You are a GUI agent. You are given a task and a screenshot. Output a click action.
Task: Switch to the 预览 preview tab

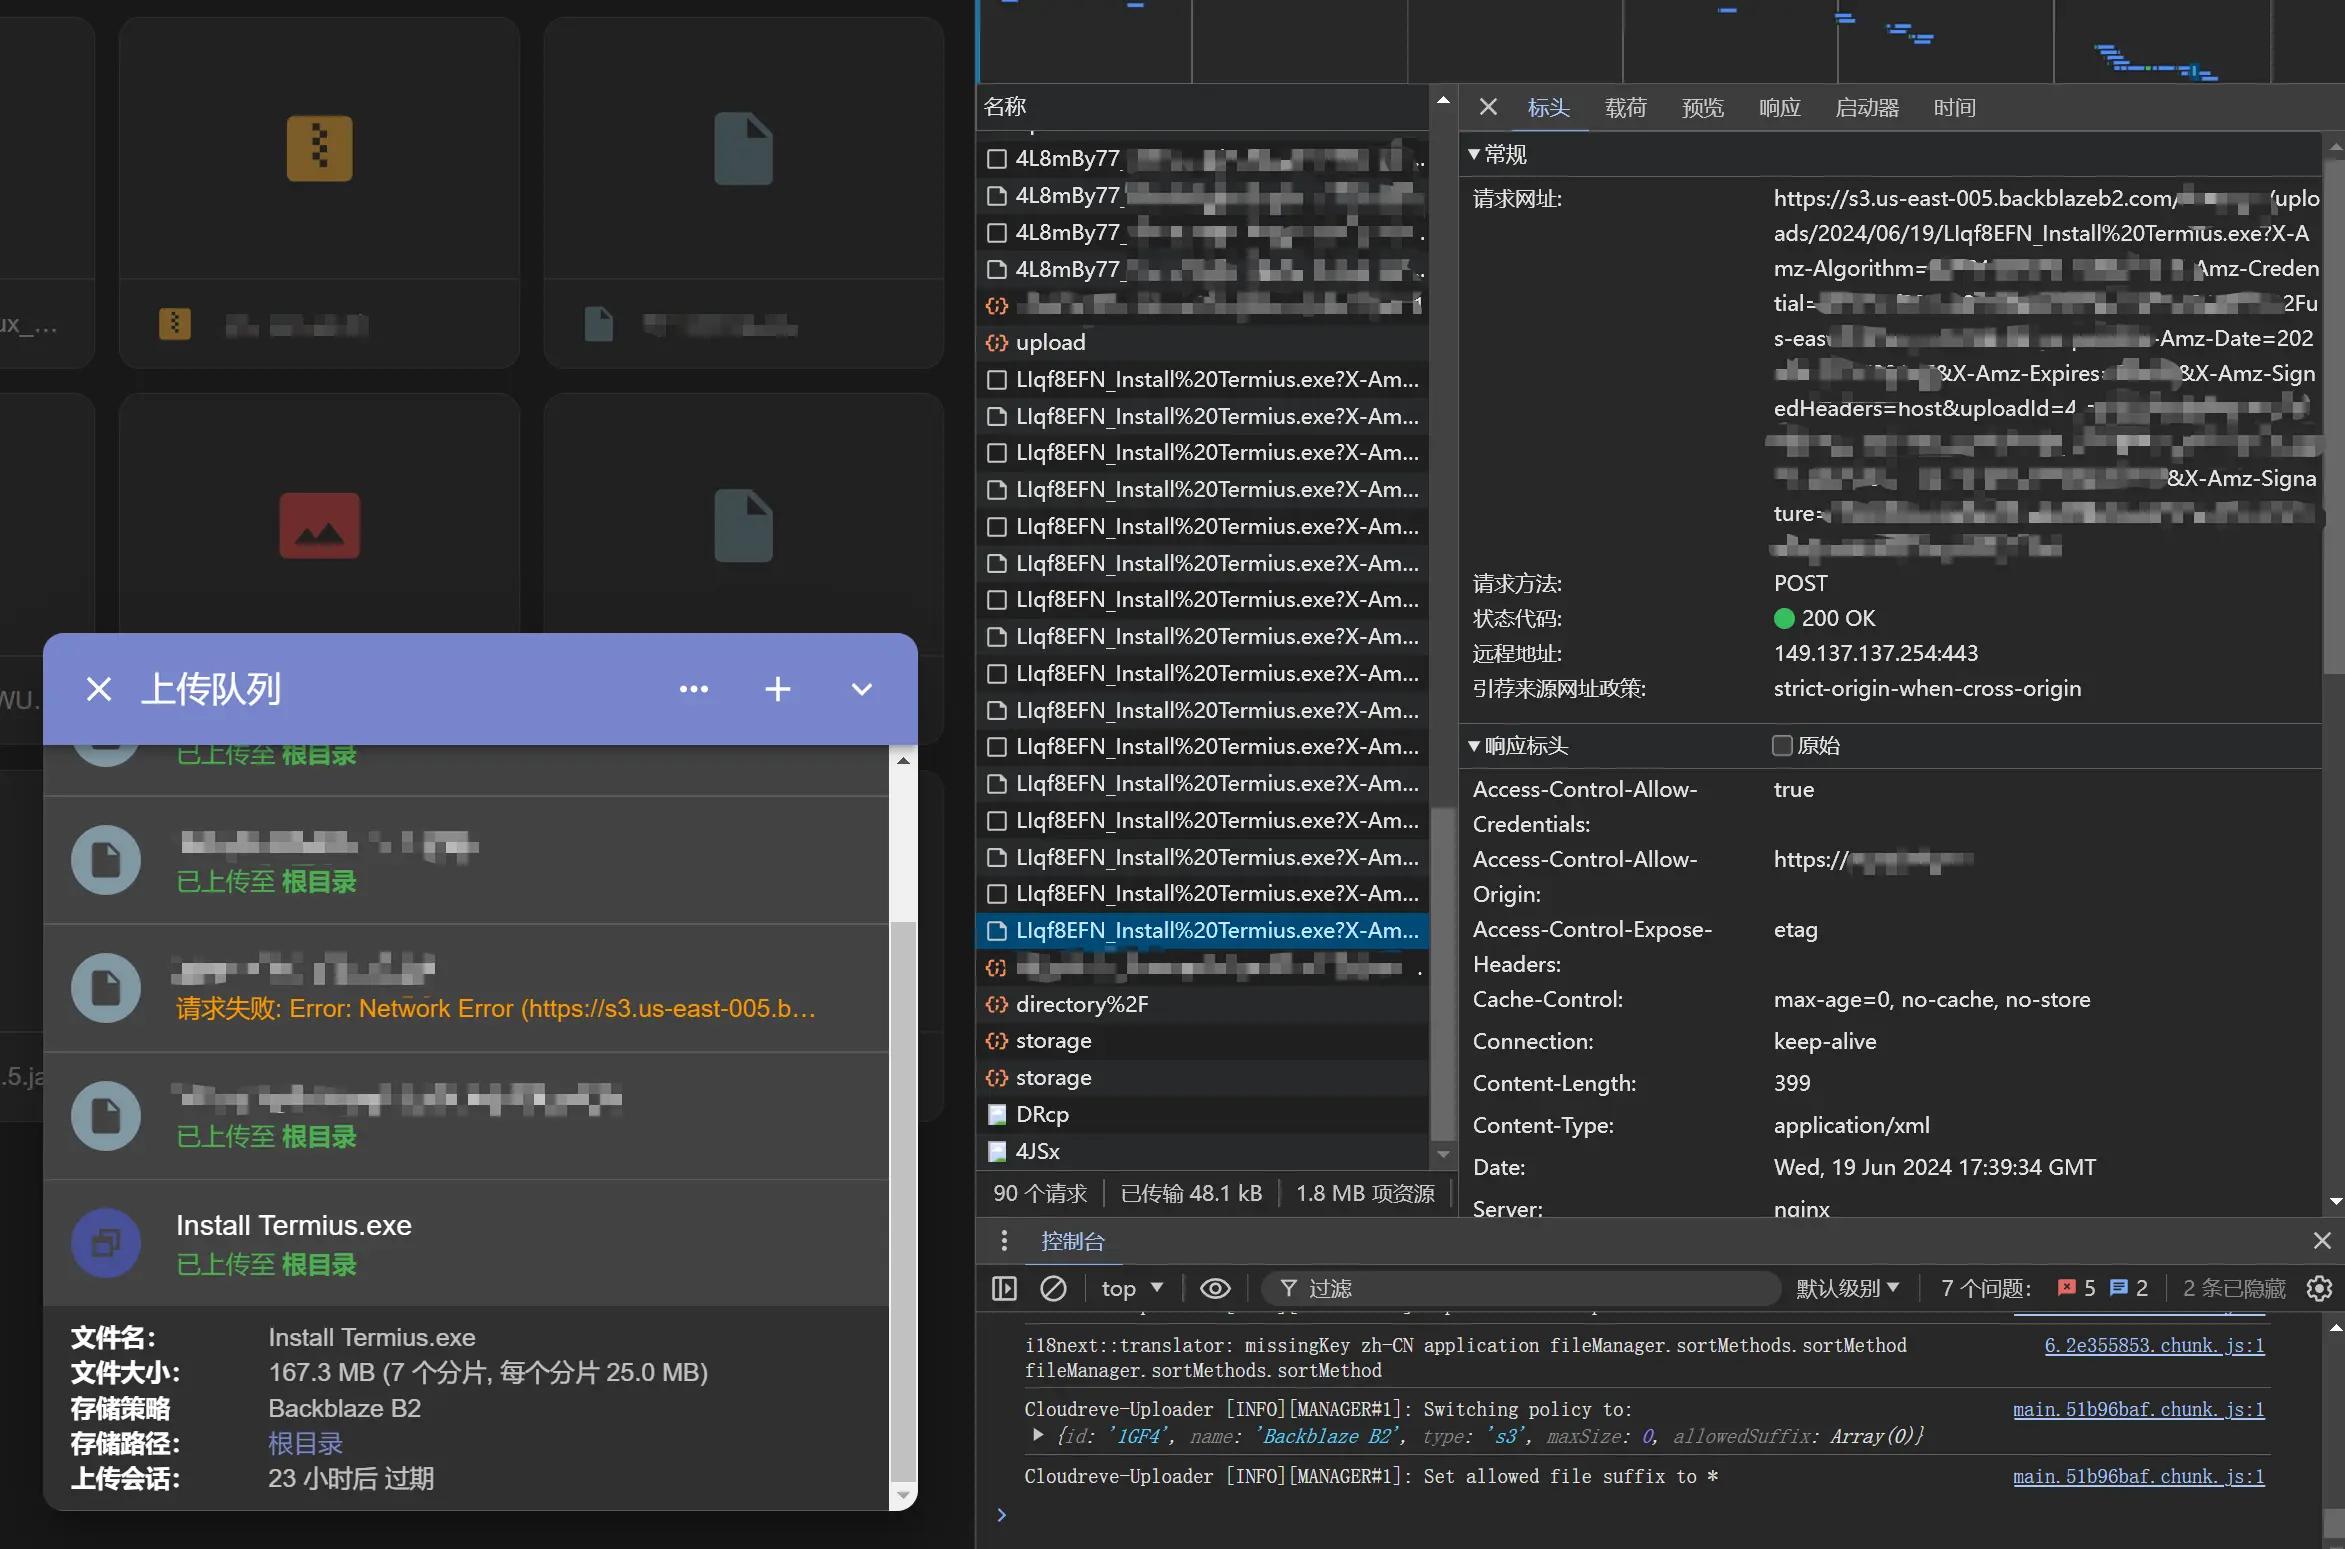pyautogui.click(x=1702, y=108)
